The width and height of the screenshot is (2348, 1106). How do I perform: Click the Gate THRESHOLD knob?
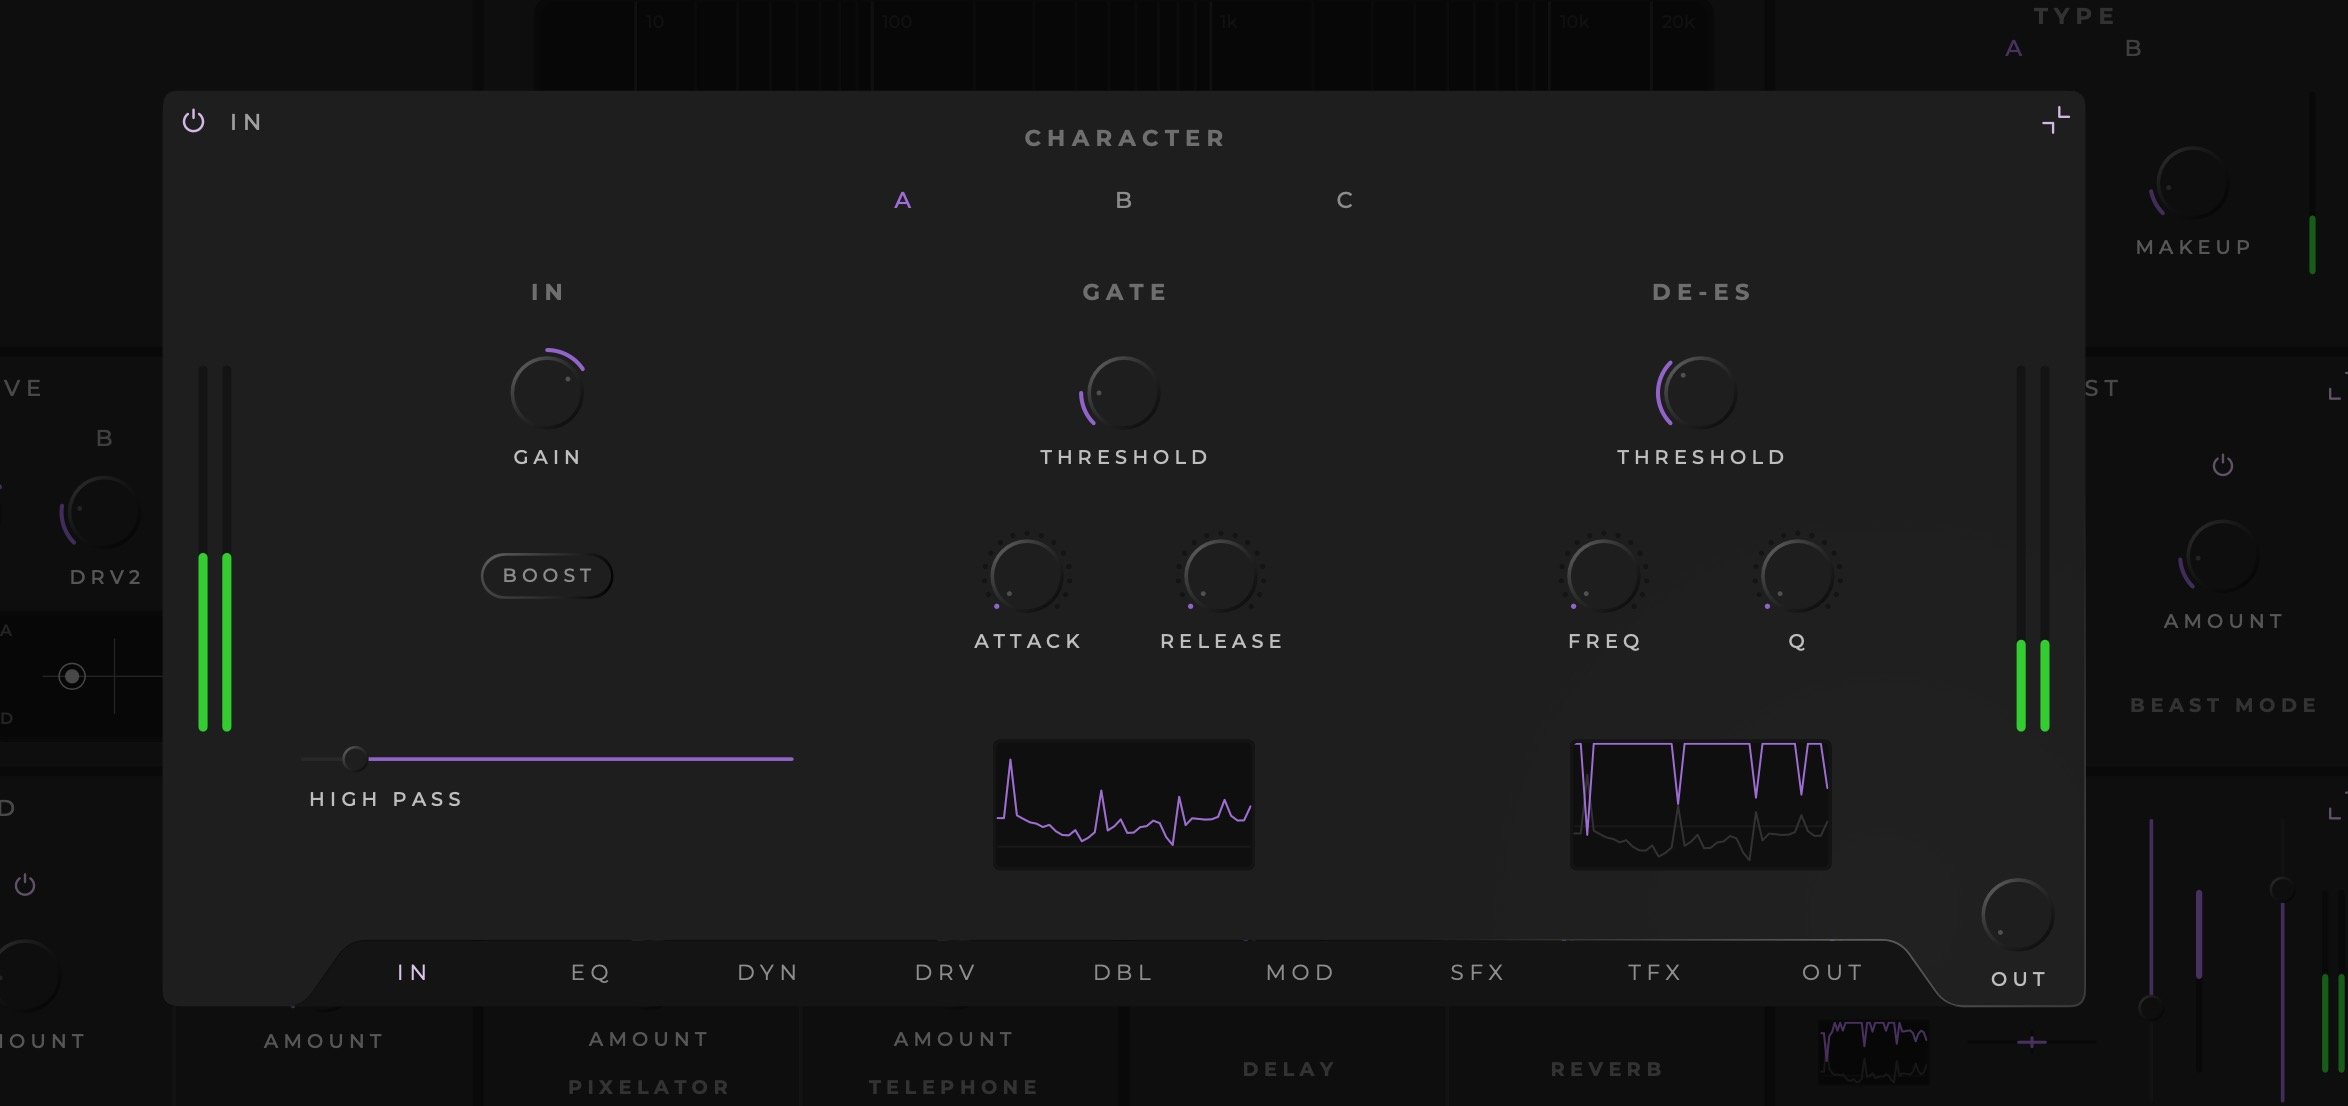1124,392
